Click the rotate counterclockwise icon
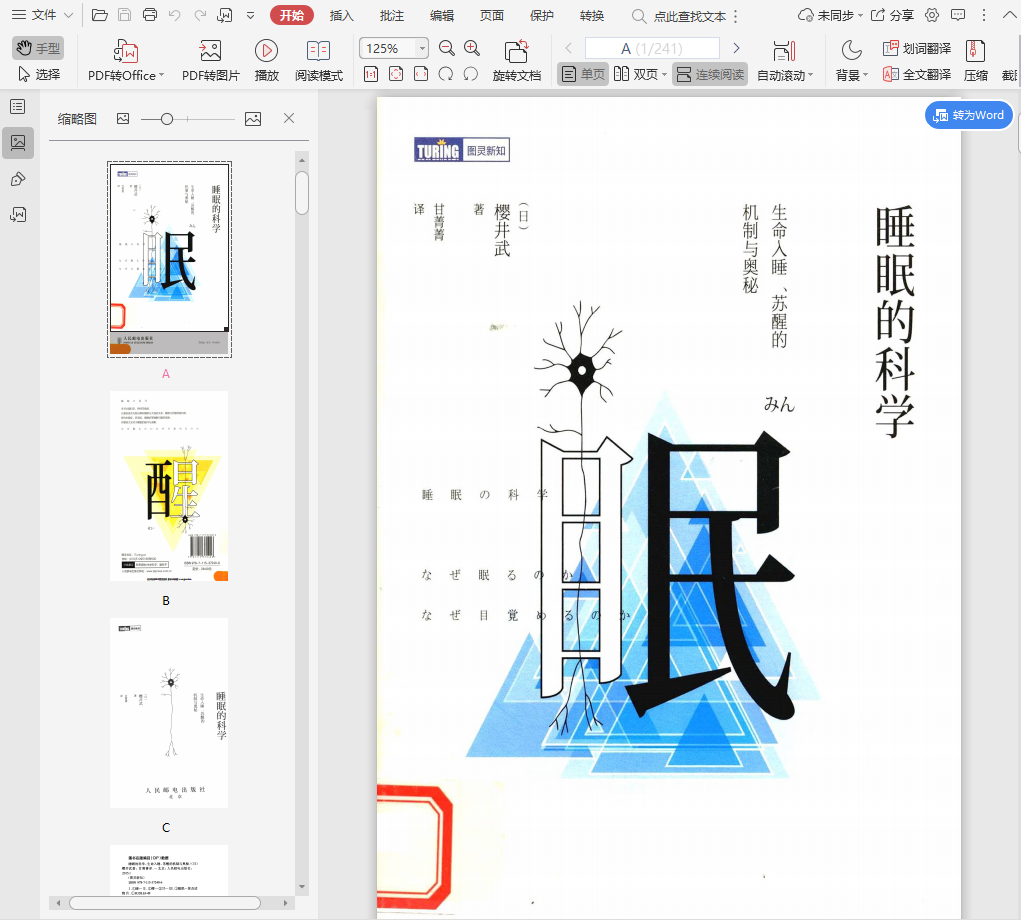The height and width of the screenshot is (920, 1021). pyautogui.click(x=446, y=74)
